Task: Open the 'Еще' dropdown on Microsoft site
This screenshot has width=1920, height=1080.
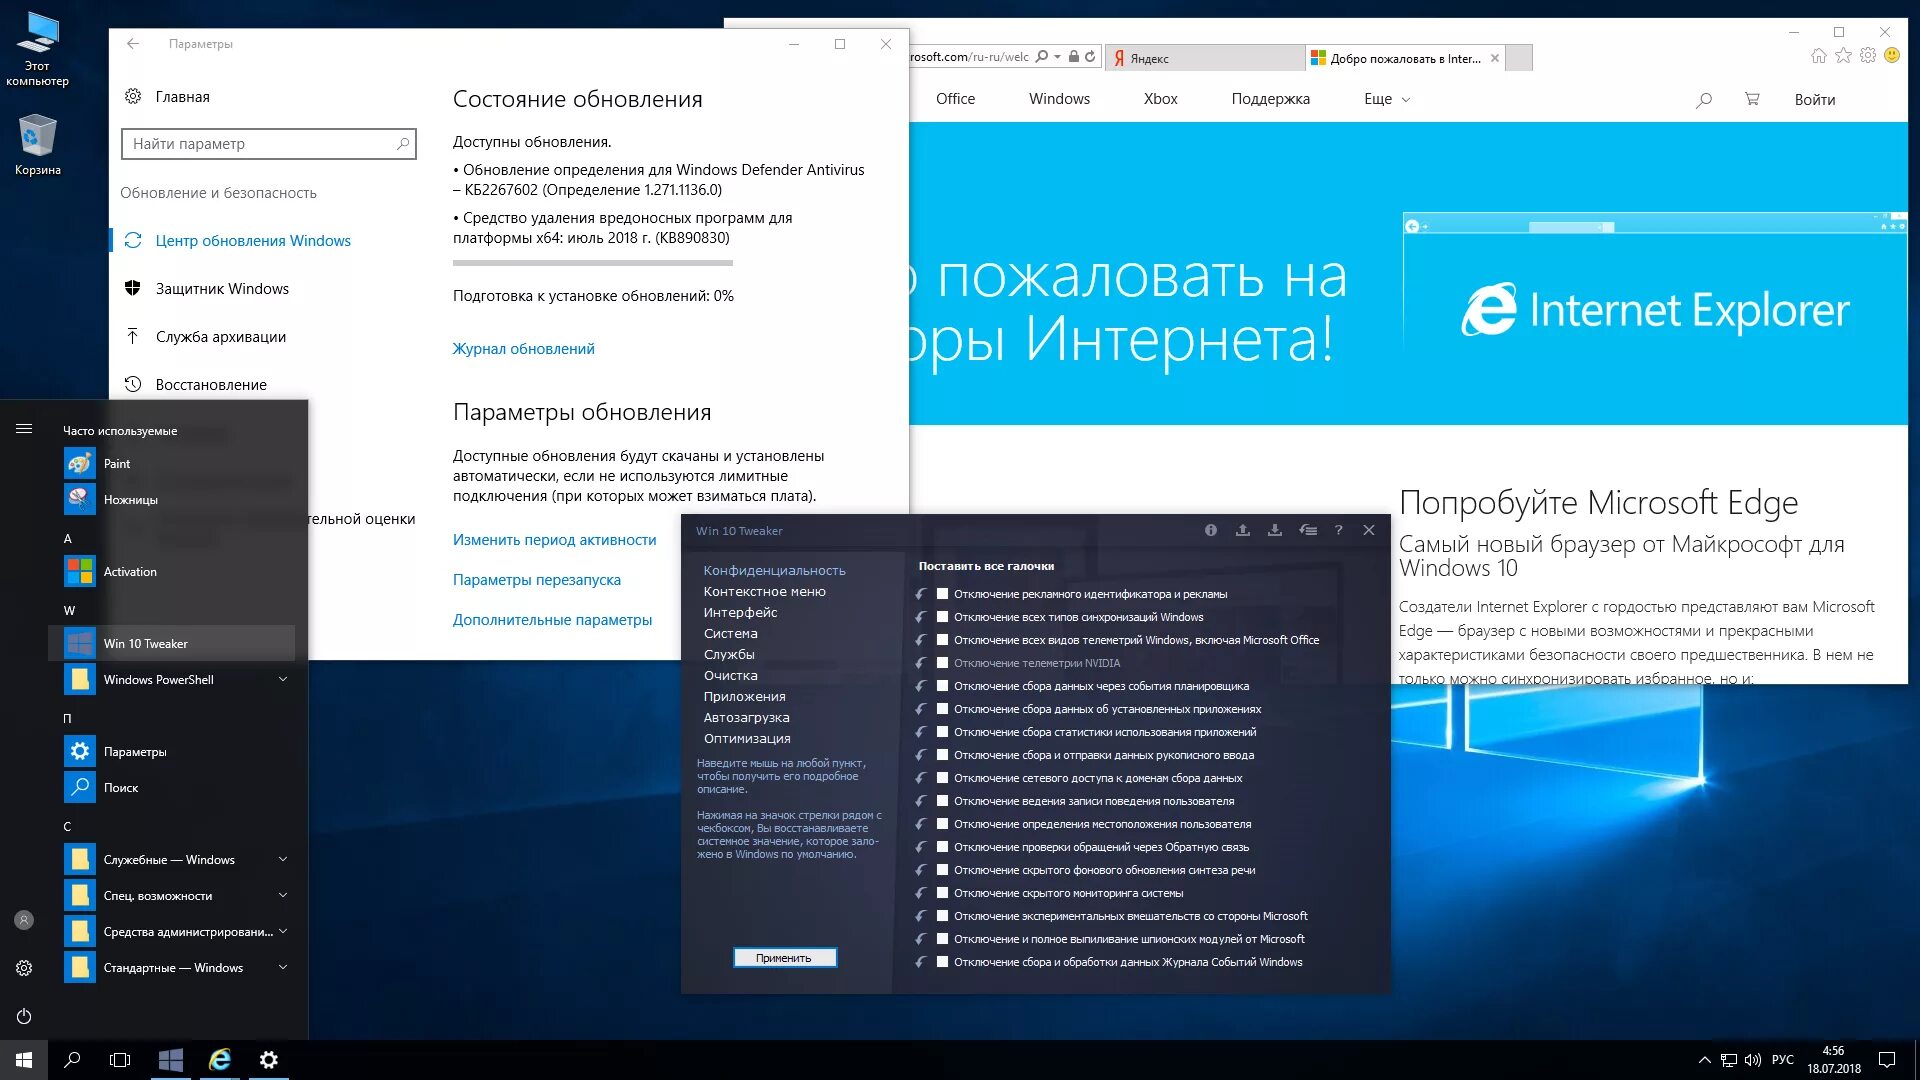Action: click(1386, 99)
